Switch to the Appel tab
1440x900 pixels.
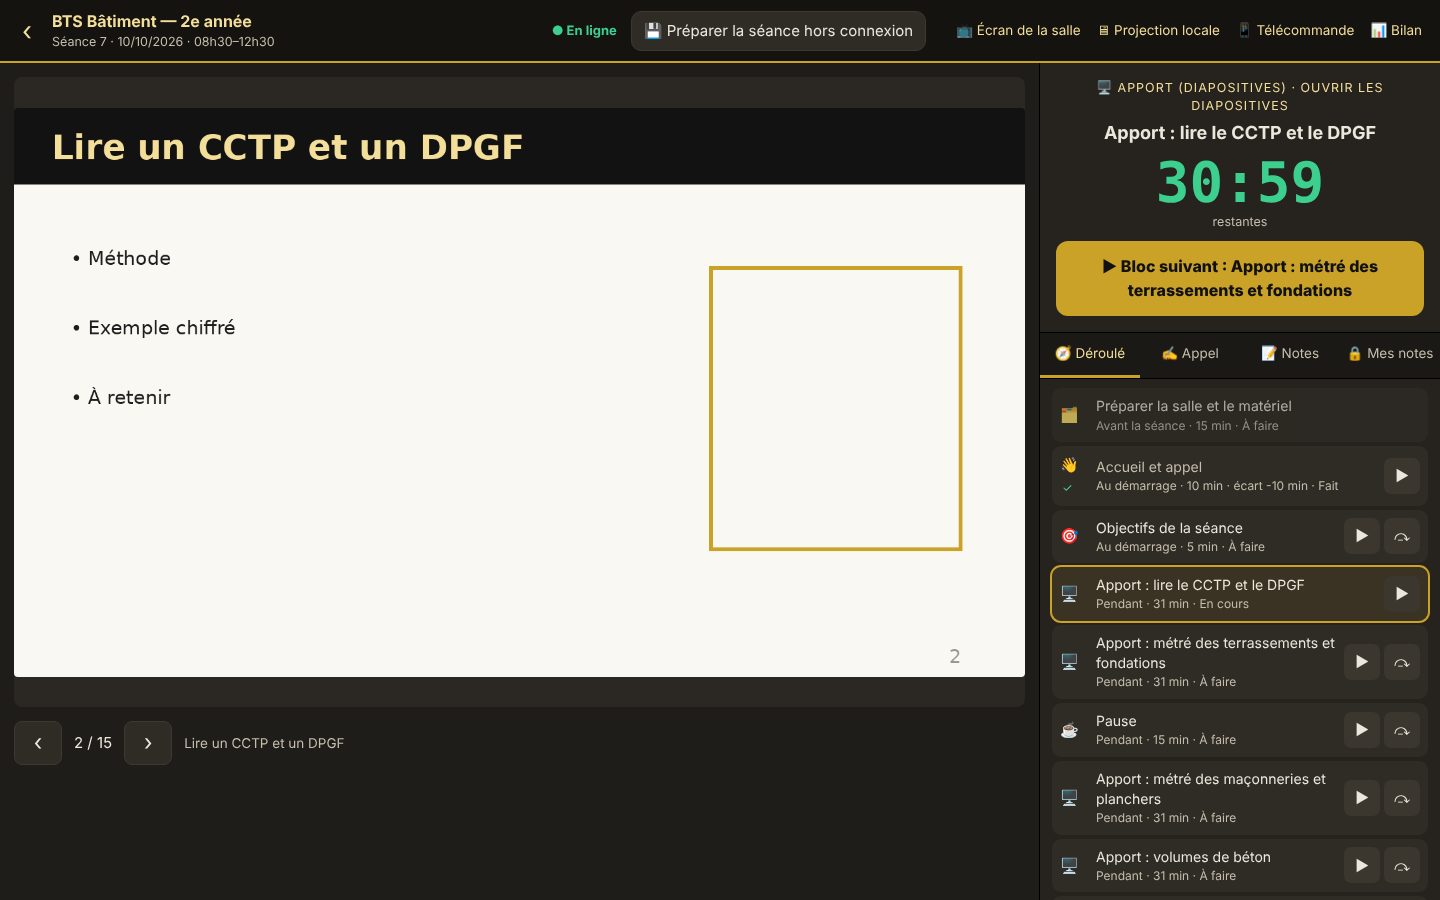tap(1190, 353)
